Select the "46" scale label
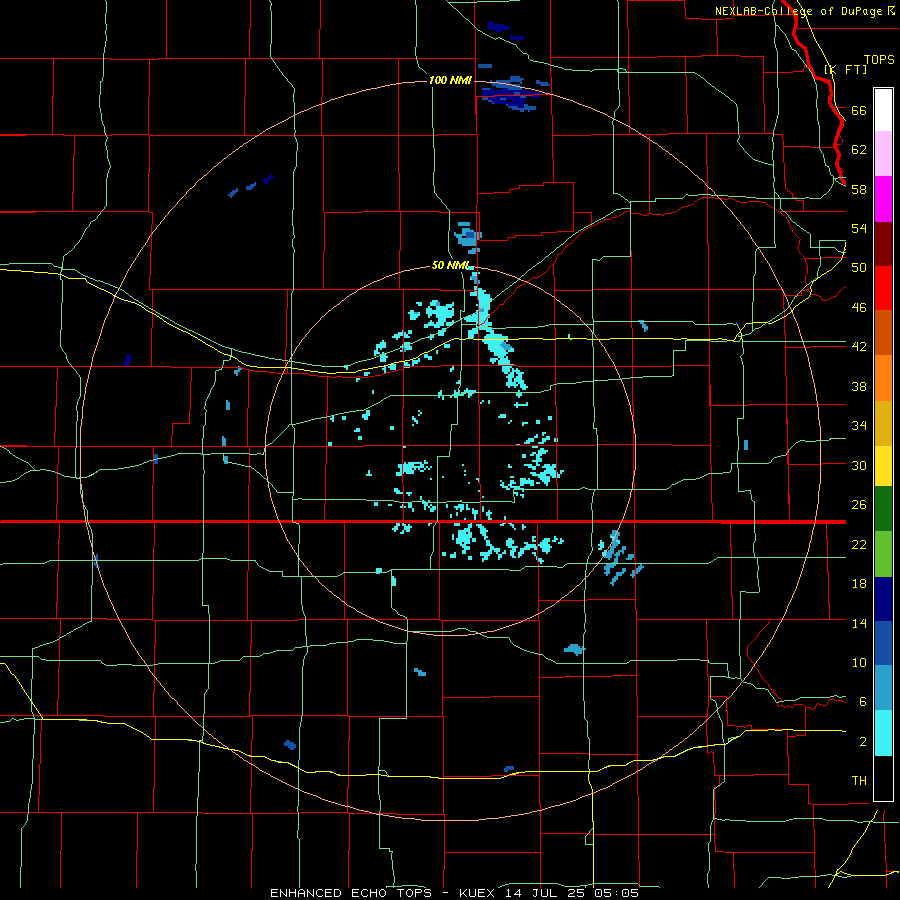This screenshot has height=900, width=900. 859,308
